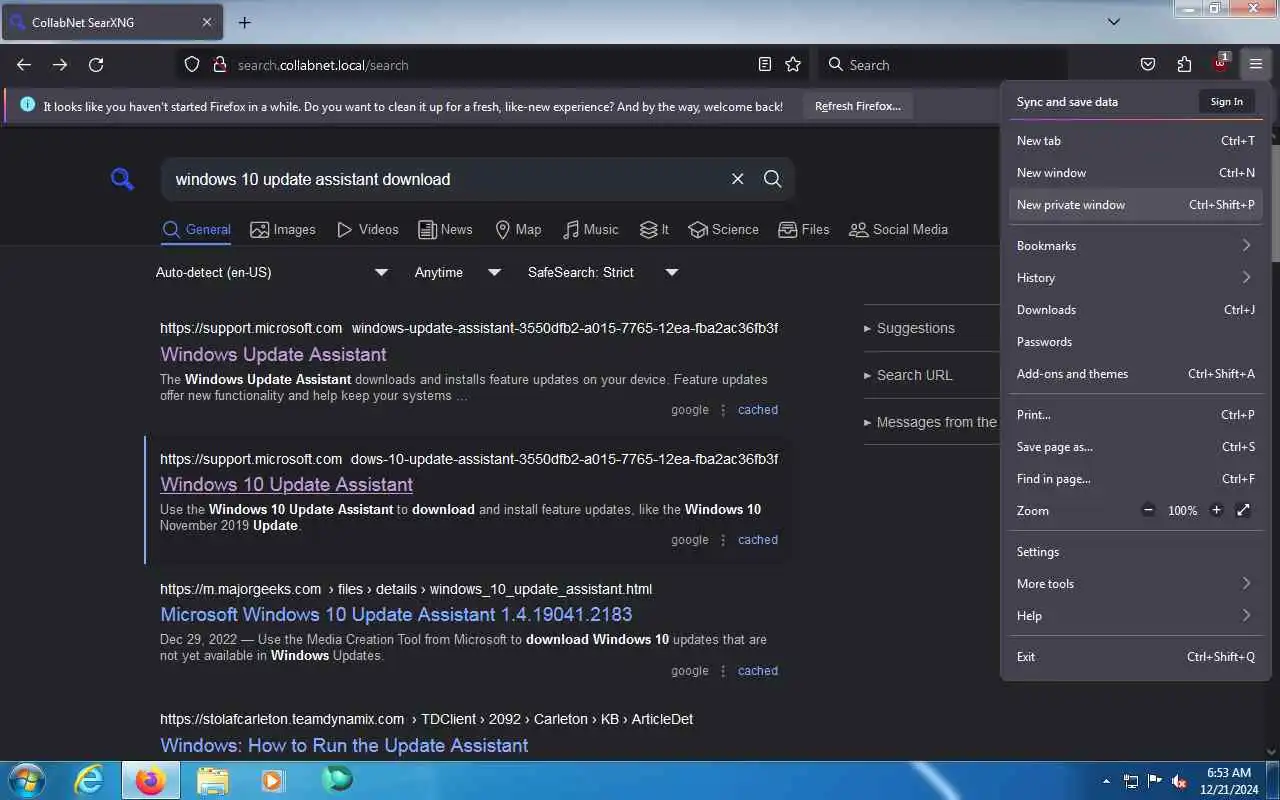
Task: Open language dropdown Auto-detect (en-US)
Action: tap(272, 272)
